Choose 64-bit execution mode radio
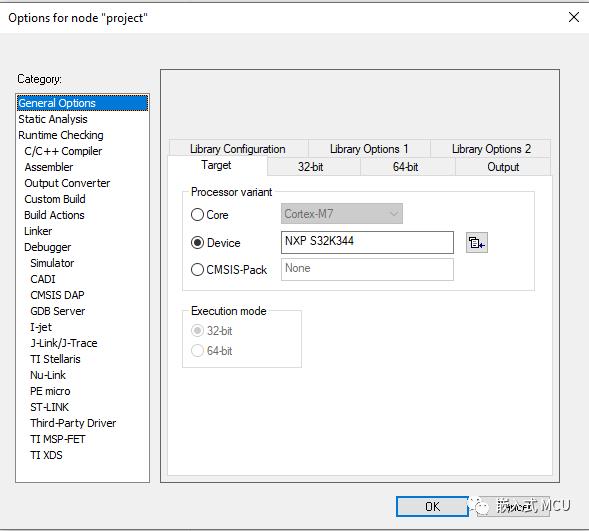 (x=197, y=351)
